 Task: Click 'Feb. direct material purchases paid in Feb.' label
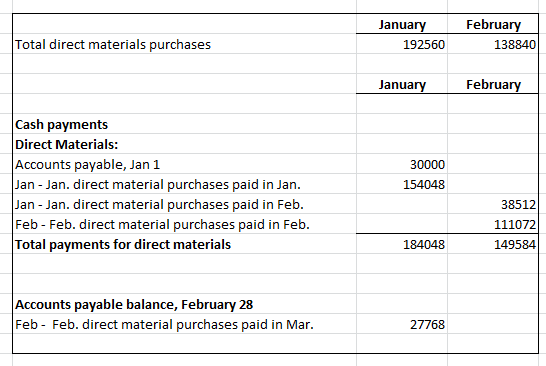coord(162,225)
